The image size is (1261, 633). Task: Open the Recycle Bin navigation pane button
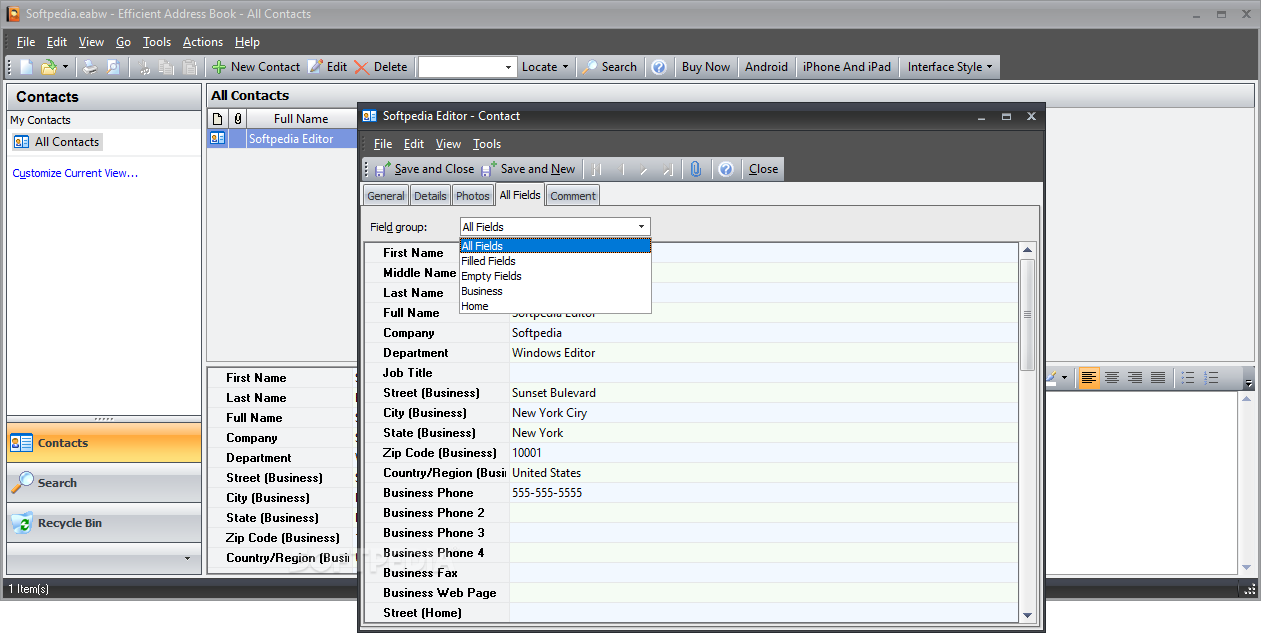coord(104,523)
